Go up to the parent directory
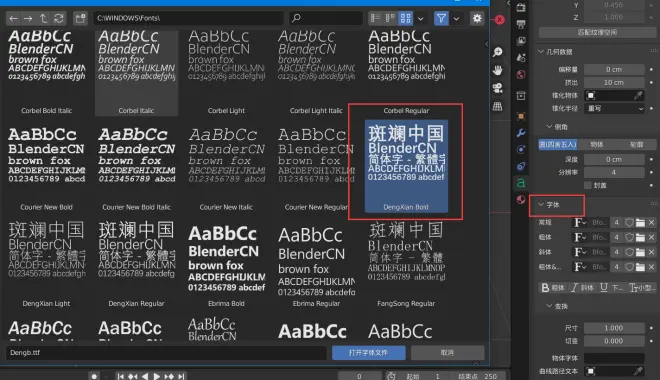 (x=43, y=19)
